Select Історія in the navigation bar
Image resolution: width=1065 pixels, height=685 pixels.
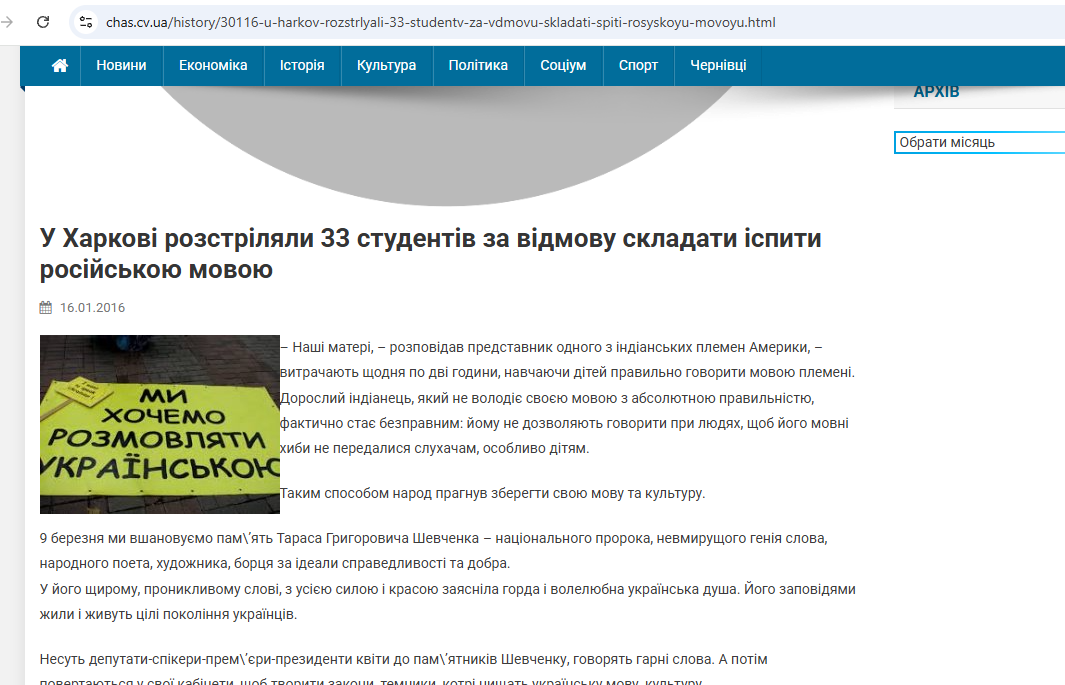[302, 65]
